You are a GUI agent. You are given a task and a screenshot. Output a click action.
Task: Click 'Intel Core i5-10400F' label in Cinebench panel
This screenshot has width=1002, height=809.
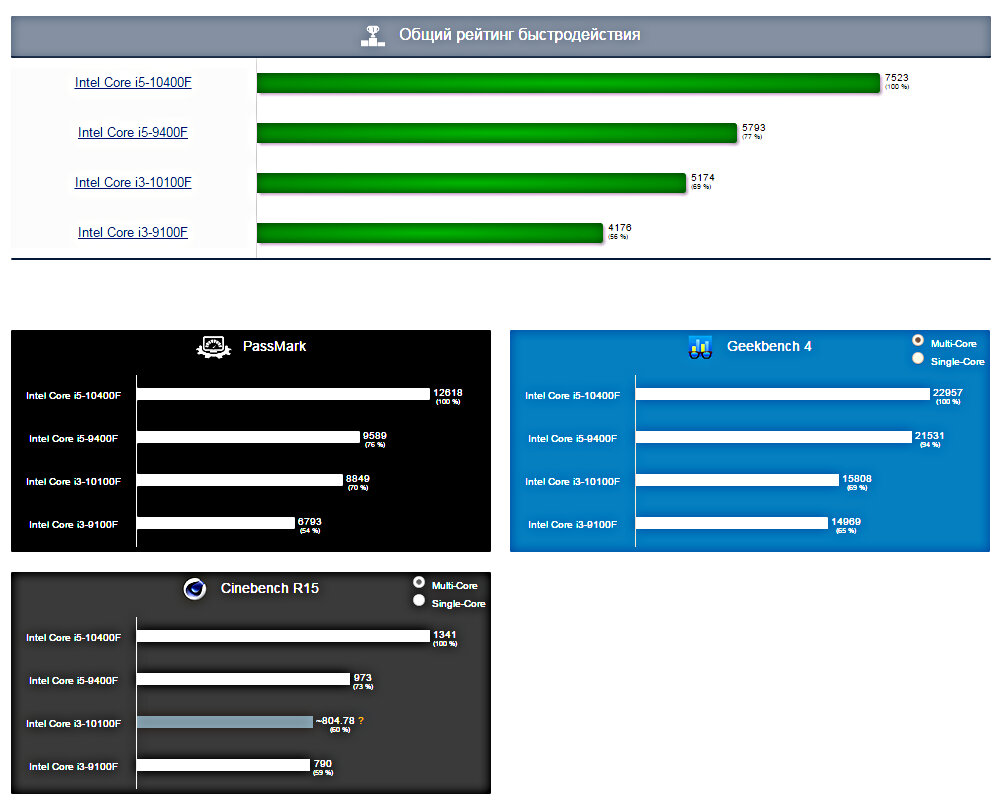73,638
